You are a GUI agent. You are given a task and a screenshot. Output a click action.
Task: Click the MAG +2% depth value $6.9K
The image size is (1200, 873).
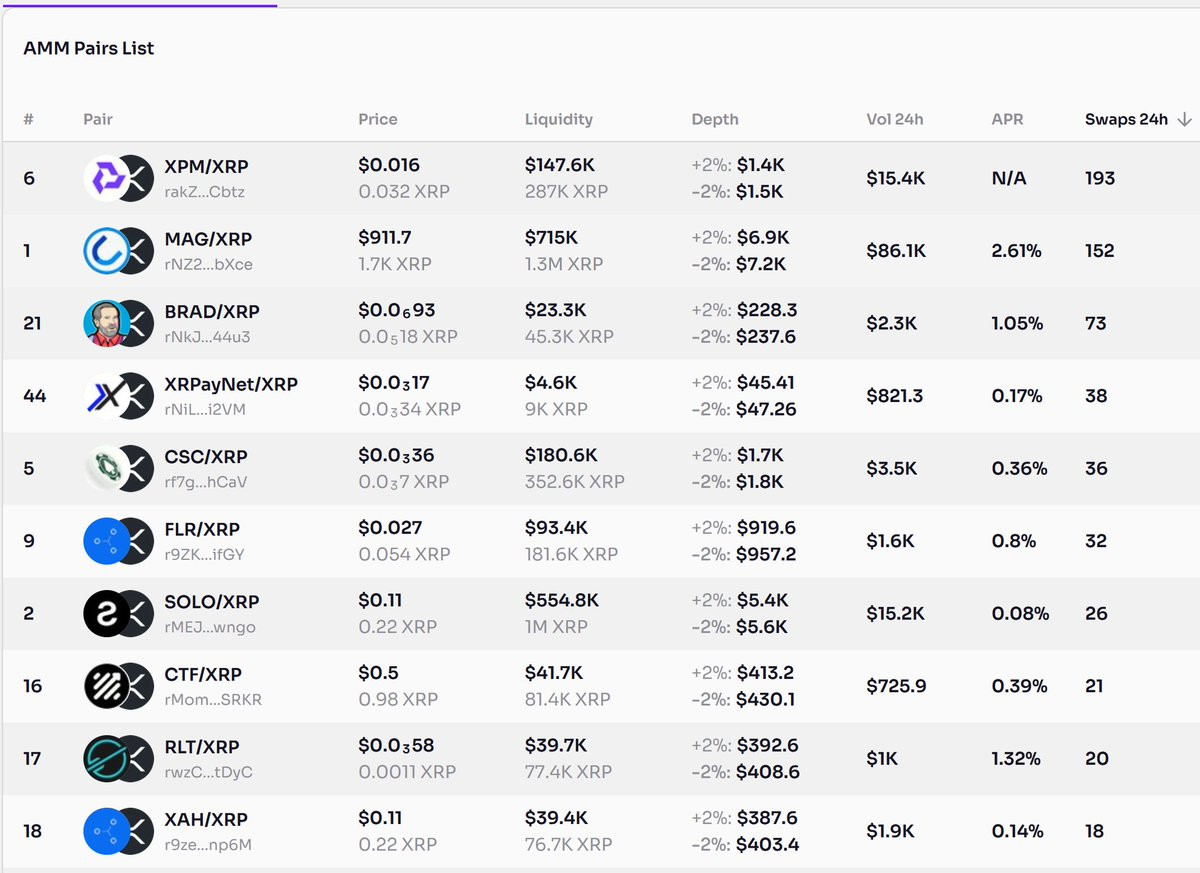click(763, 237)
